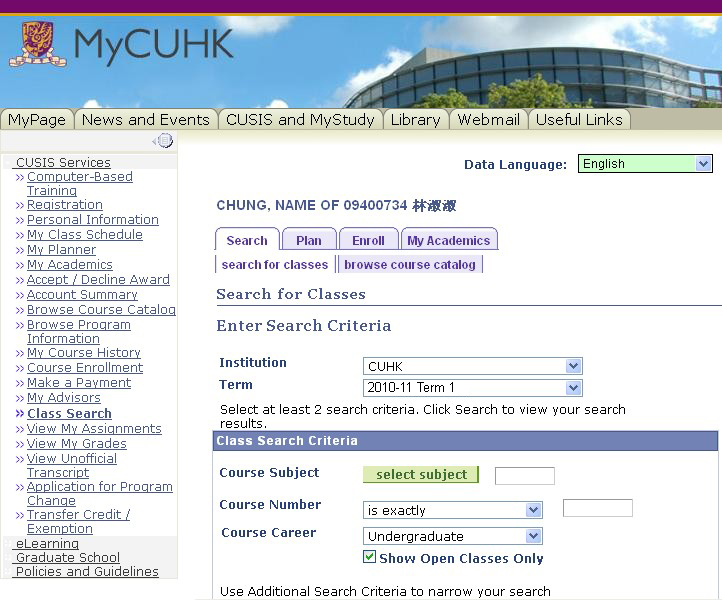Open the Registration link

click(x=64, y=204)
